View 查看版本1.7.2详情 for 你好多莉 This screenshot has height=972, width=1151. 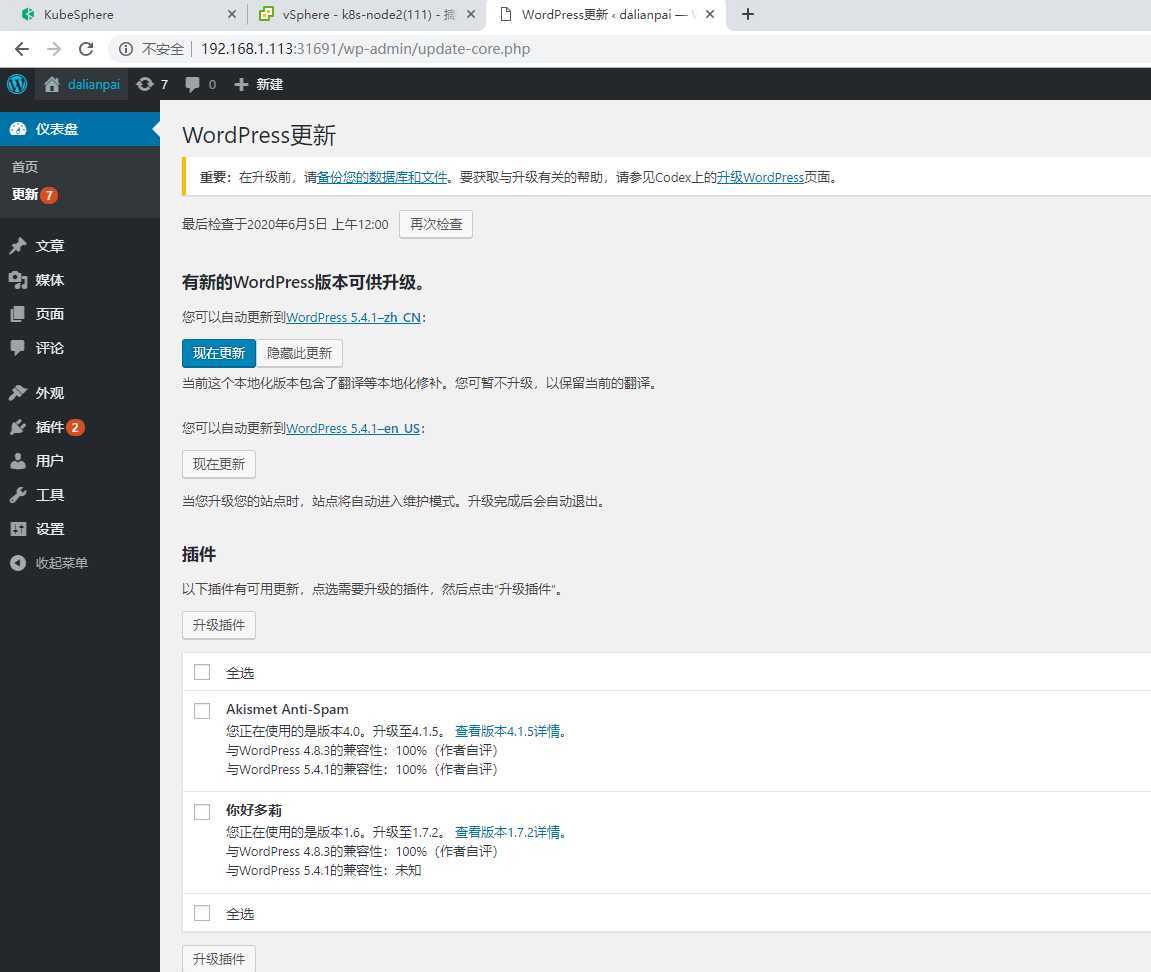point(509,833)
